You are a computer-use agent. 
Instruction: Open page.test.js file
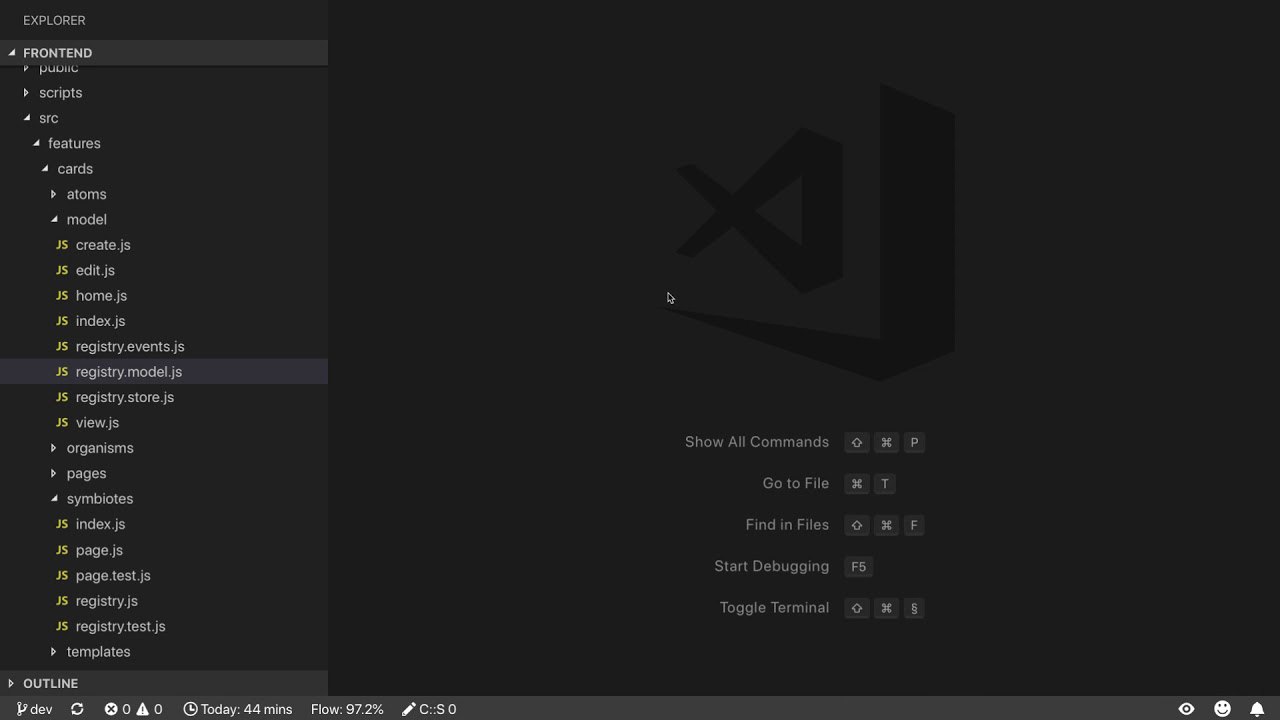[164, 575]
